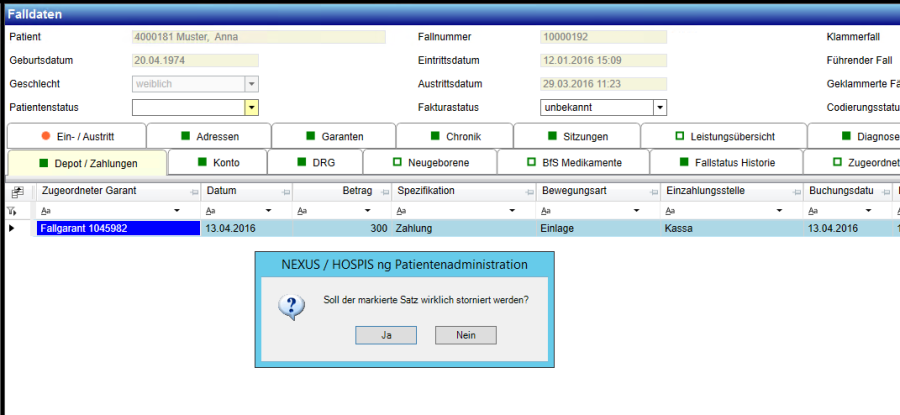Click the Patient field showing Muster, Anna
The image size is (900, 415).
click(259, 37)
